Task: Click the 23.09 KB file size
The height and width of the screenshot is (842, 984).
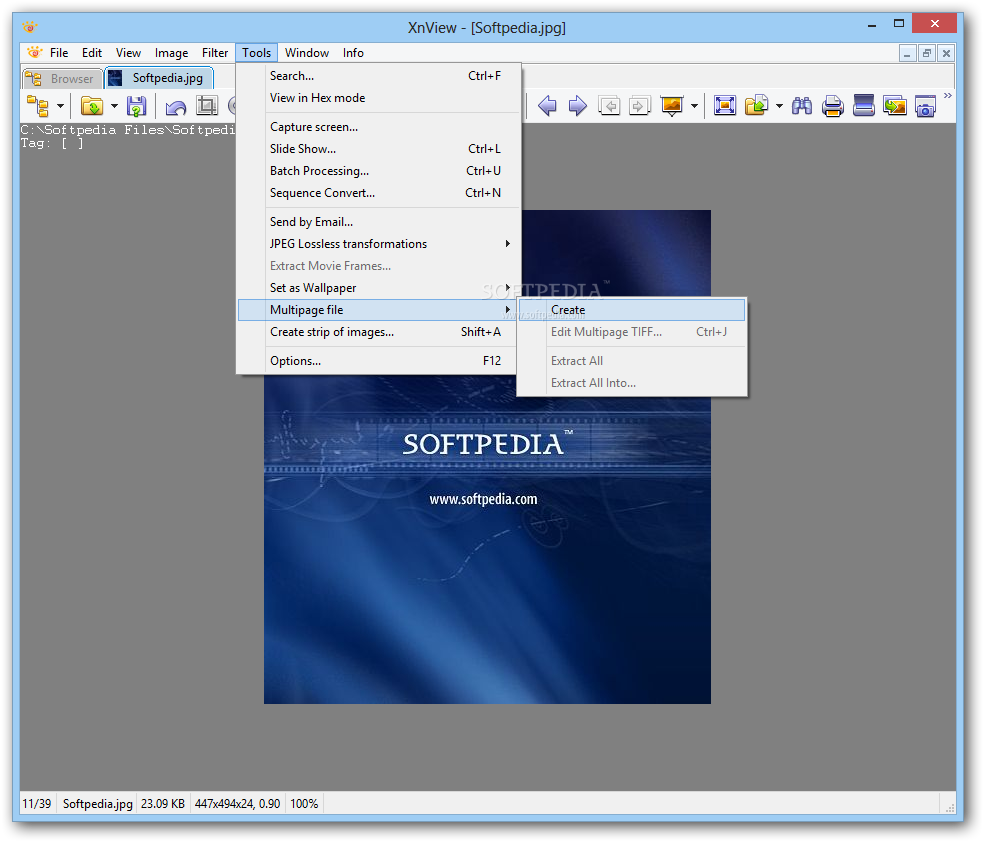Action: [x=163, y=804]
